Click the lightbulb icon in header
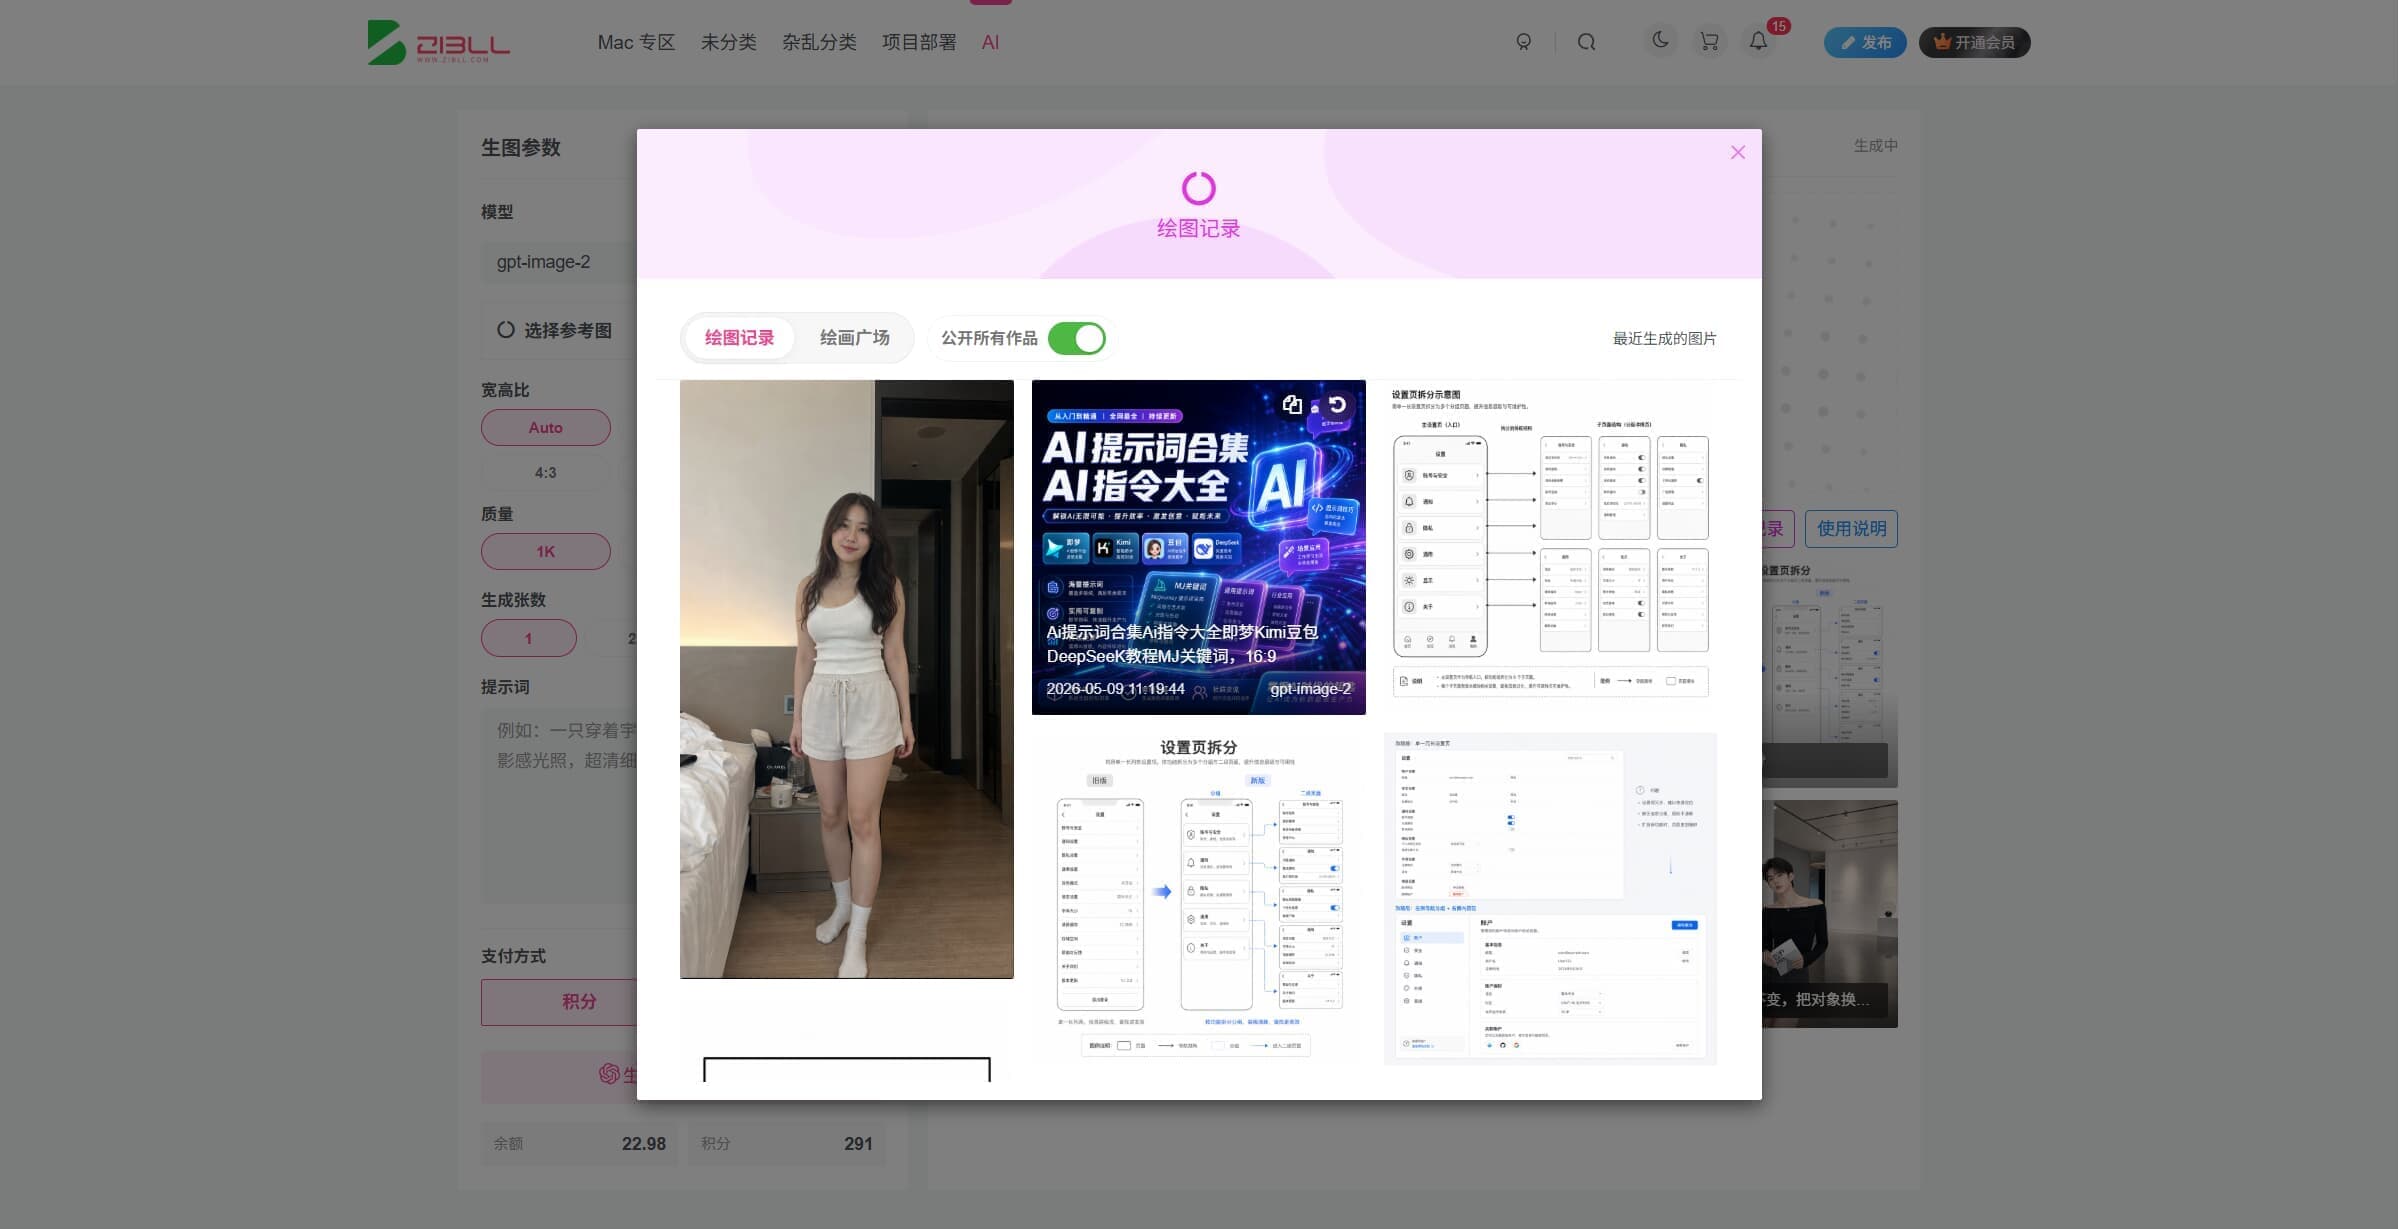 click(x=1523, y=42)
